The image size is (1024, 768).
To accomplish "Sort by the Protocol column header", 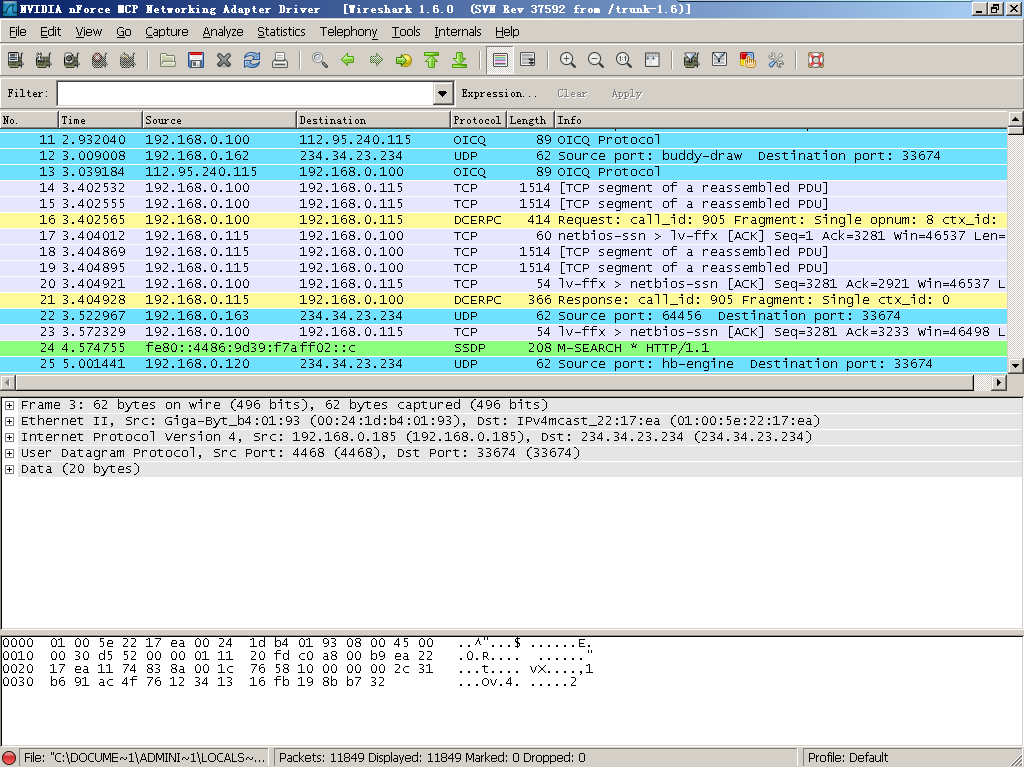I will [x=477, y=120].
